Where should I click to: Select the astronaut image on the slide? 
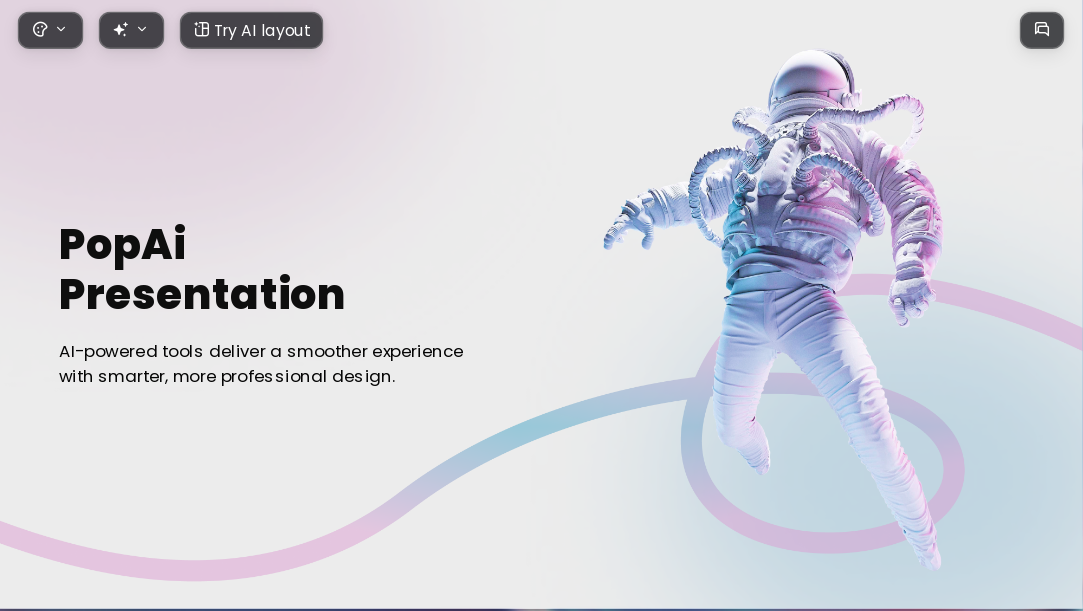point(774,309)
